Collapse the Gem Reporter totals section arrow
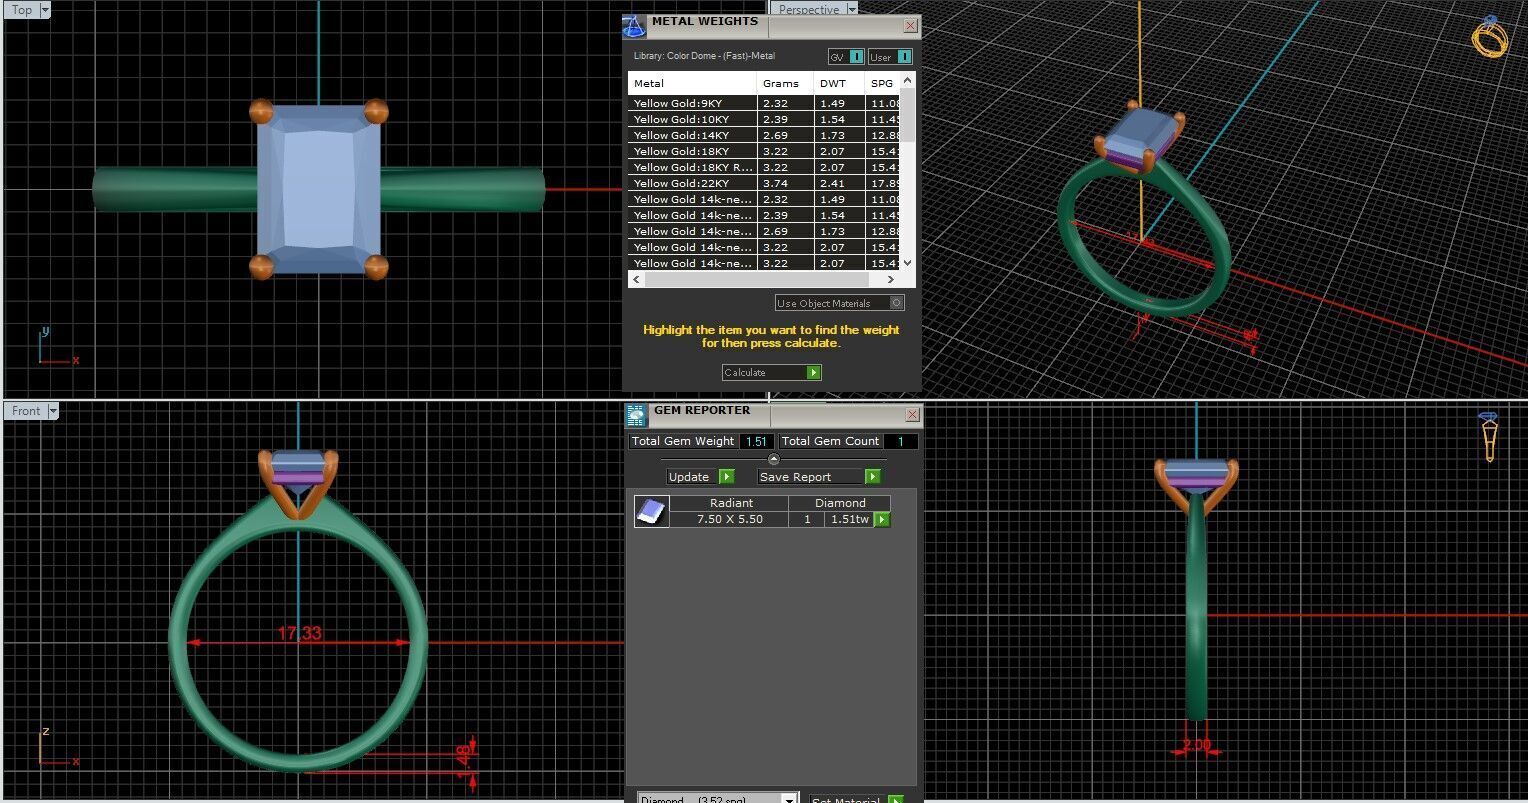 pos(773,459)
